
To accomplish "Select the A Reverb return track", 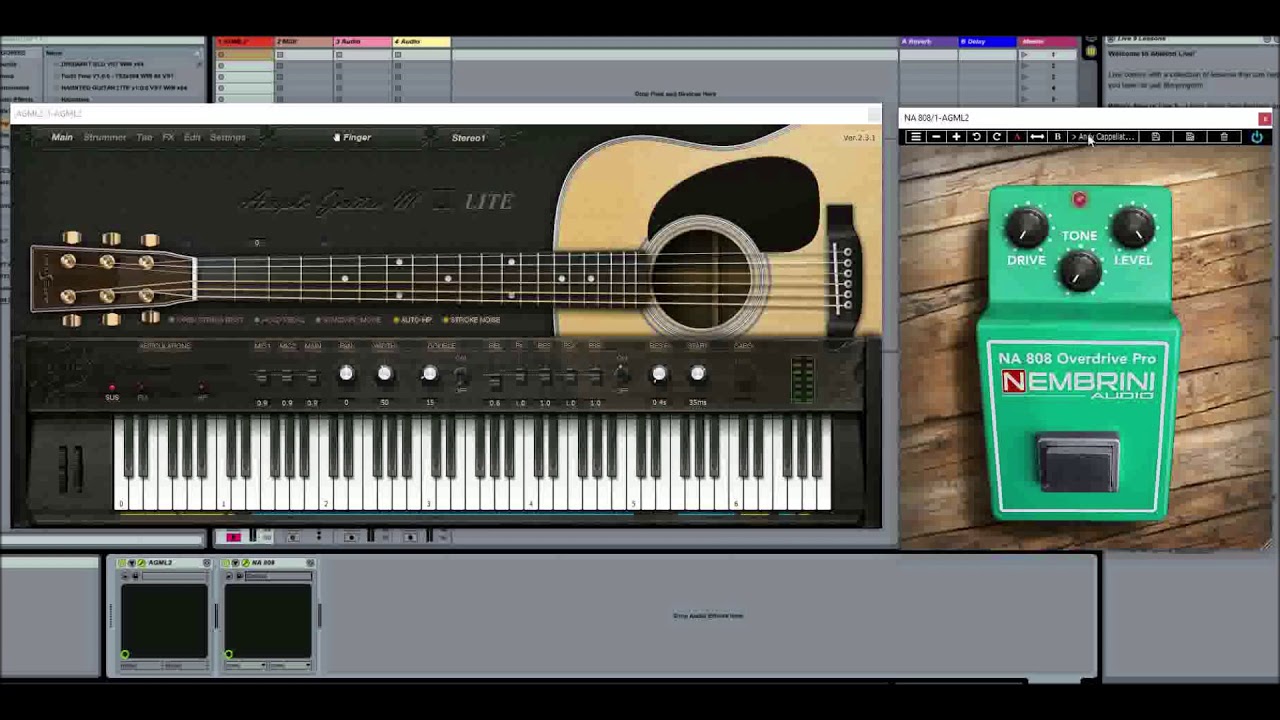I will pos(929,42).
